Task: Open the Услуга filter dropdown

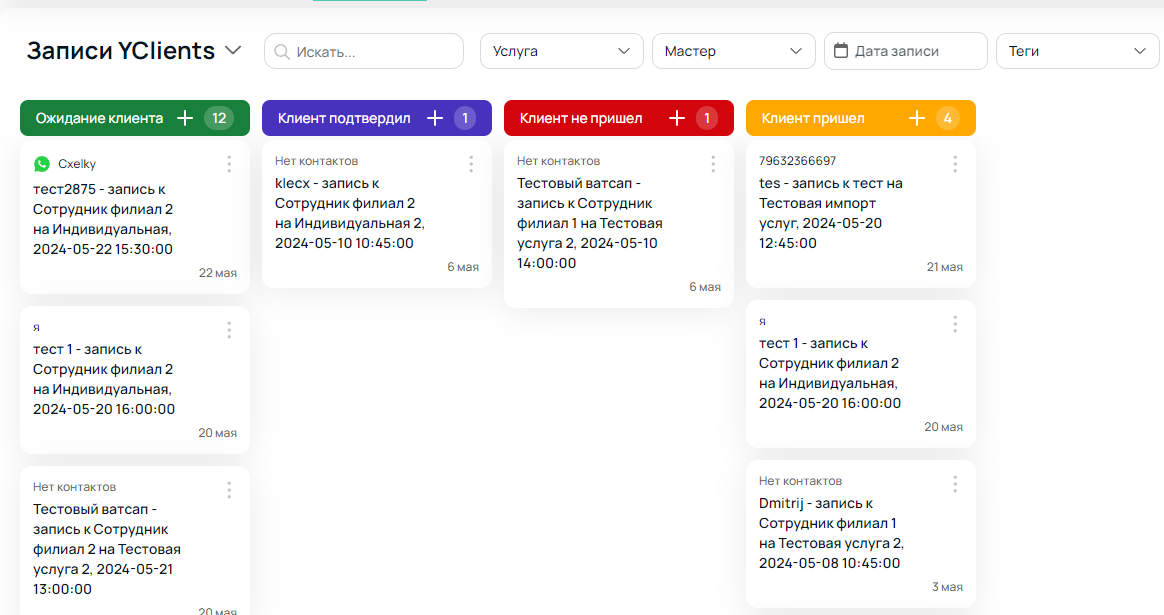Action: (562, 51)
